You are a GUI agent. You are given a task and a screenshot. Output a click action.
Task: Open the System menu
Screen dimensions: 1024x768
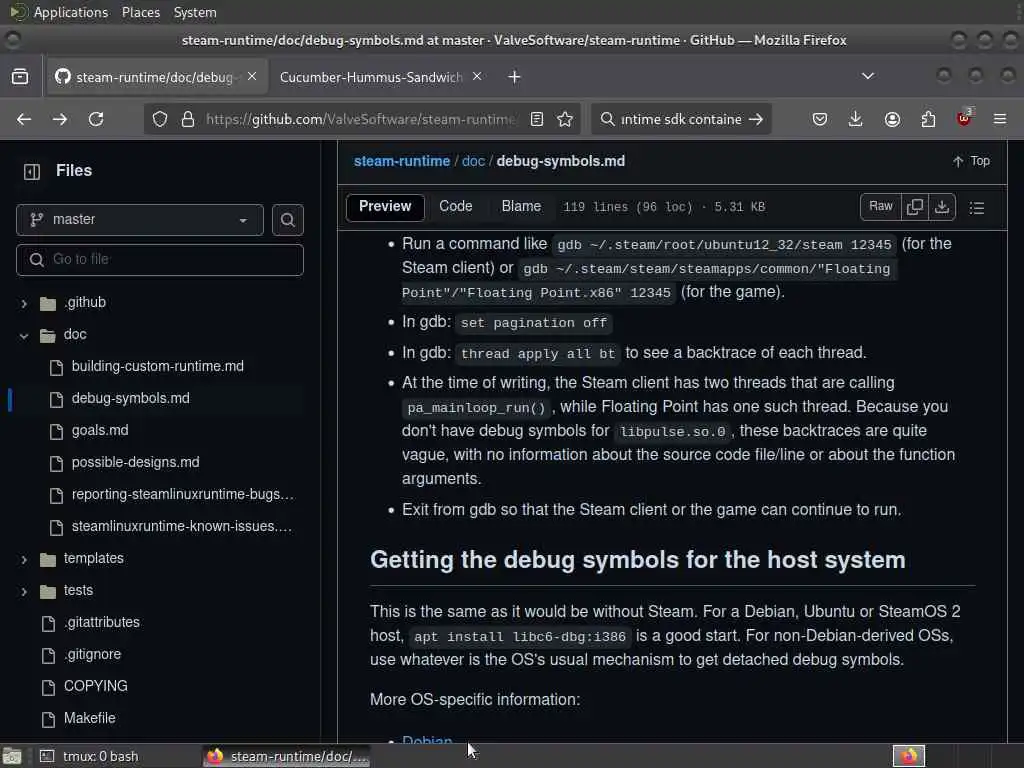coord(195,12)
